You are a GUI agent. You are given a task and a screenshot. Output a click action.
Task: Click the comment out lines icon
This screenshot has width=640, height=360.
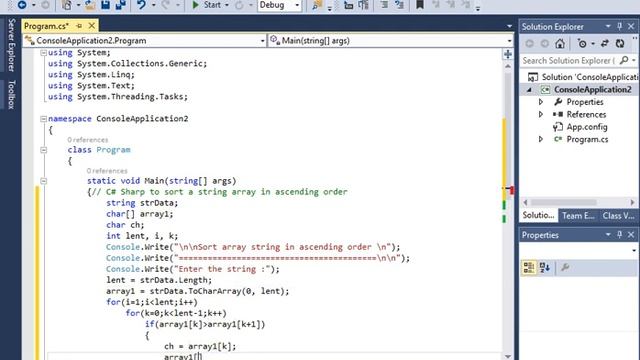[384, 5]
